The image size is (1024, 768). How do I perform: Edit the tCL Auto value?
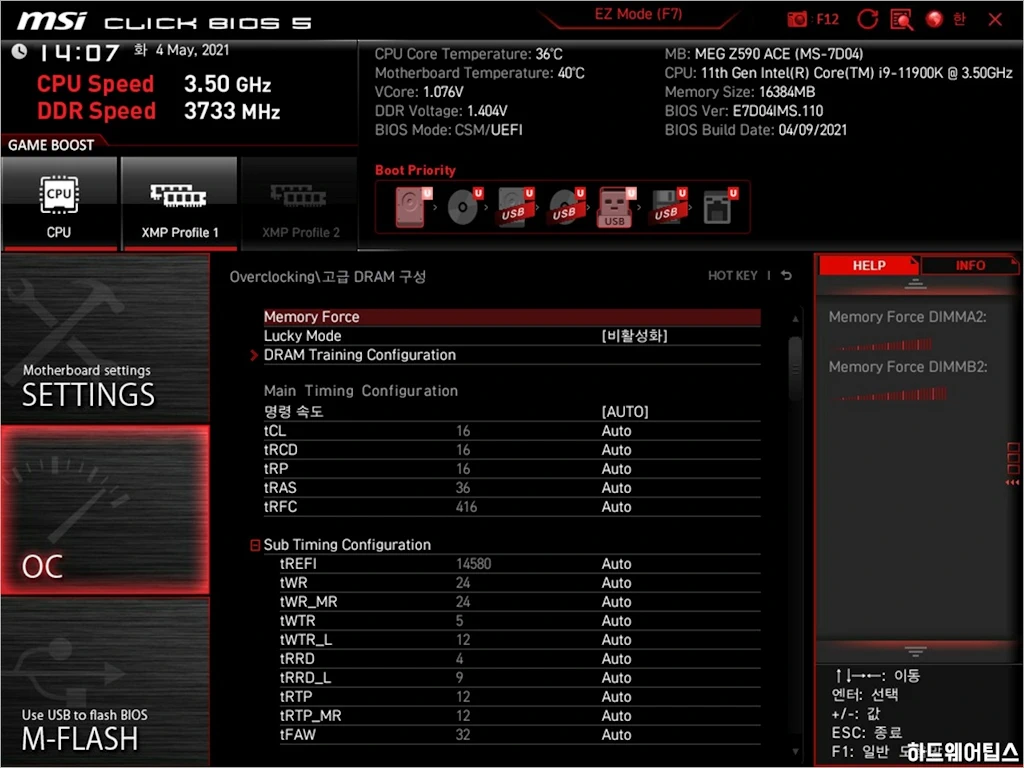[616, 431]
